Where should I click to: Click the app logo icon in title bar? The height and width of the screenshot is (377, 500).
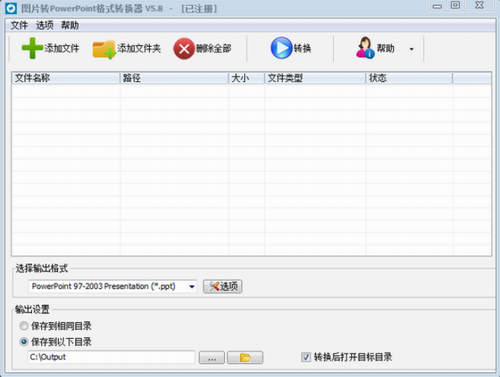click(11, 8)
